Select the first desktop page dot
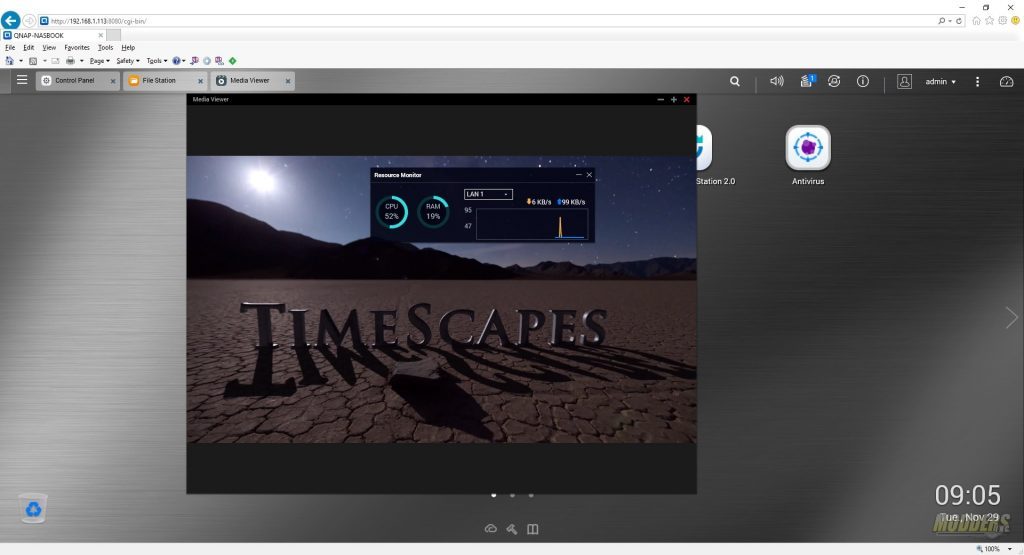Viewport: 1024px width, 555px height. tap(494, 496)
